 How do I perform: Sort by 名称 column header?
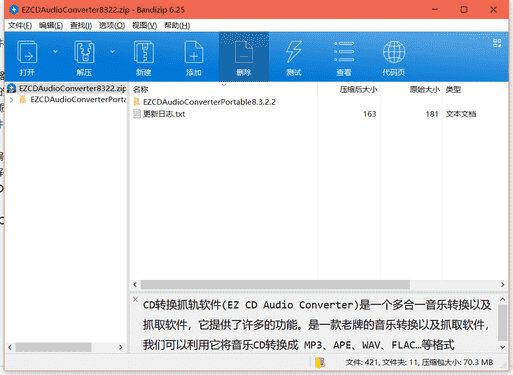coord(140,89)
